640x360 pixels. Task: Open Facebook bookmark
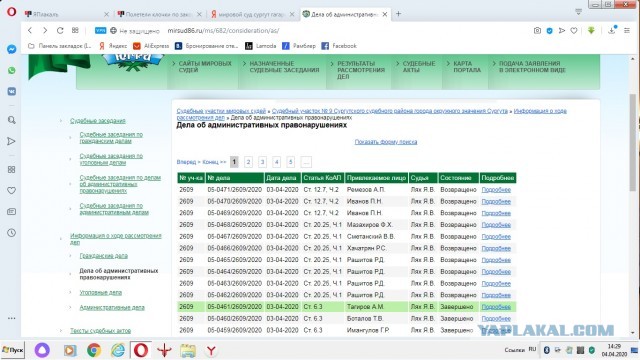(339, 46)
